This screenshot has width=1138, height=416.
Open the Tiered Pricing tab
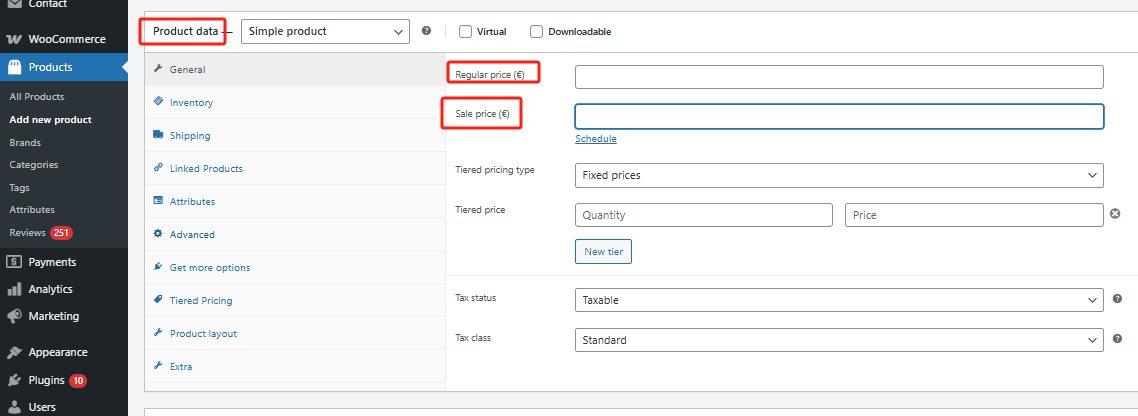(295, 301)
